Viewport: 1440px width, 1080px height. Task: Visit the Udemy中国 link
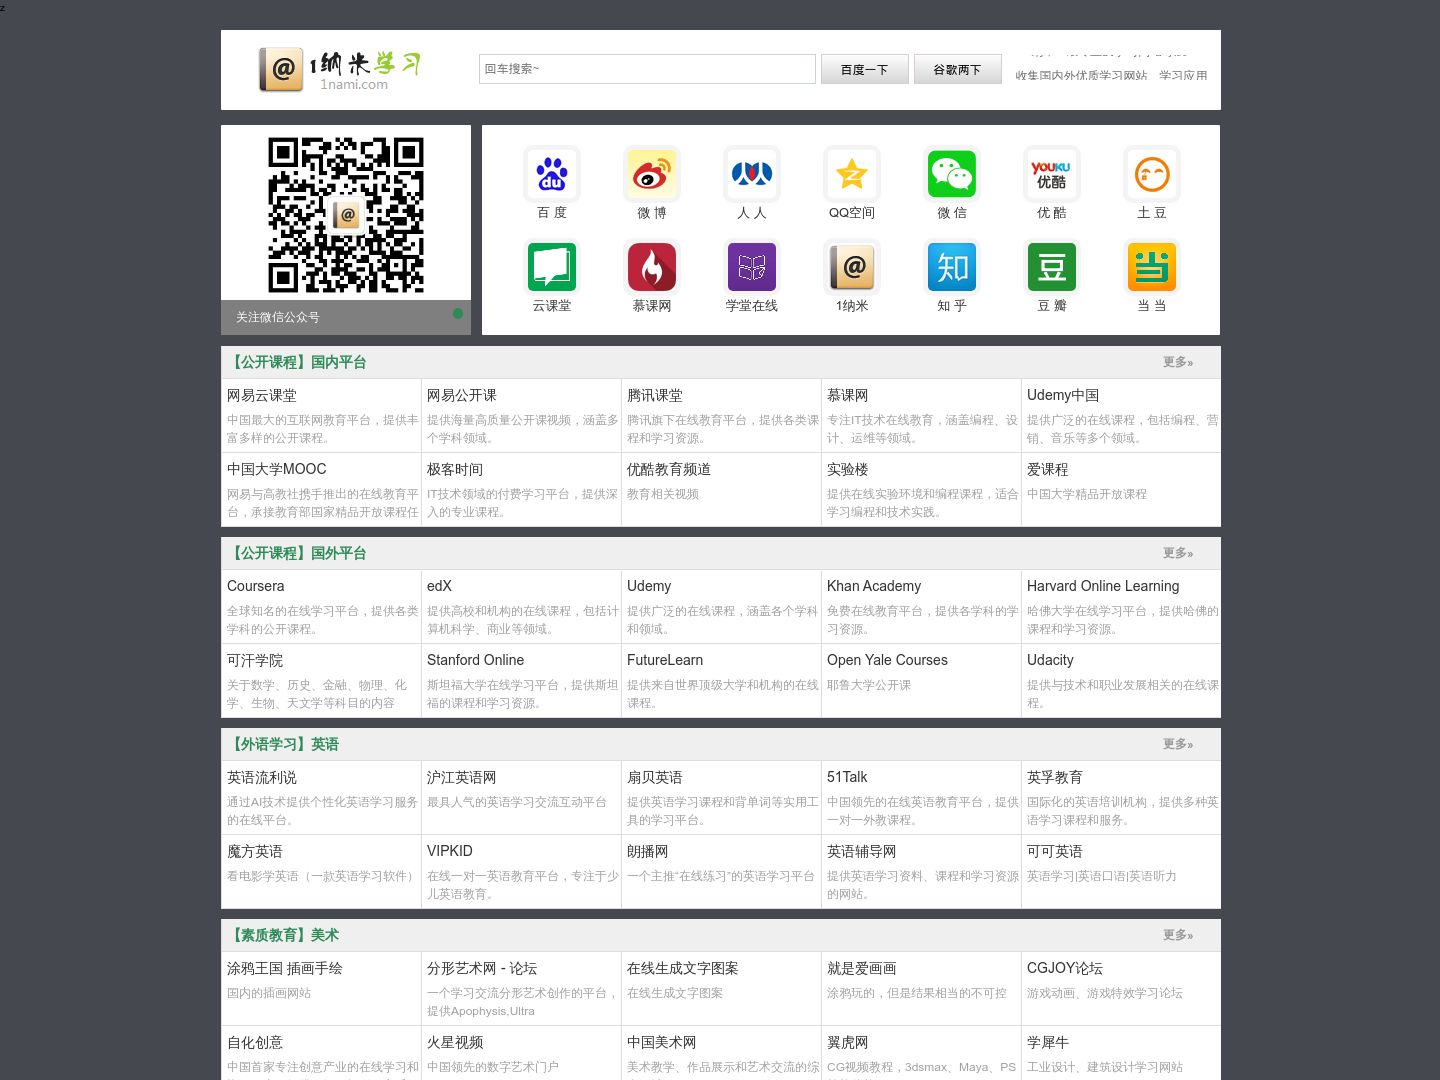(x=1063, y=395)
